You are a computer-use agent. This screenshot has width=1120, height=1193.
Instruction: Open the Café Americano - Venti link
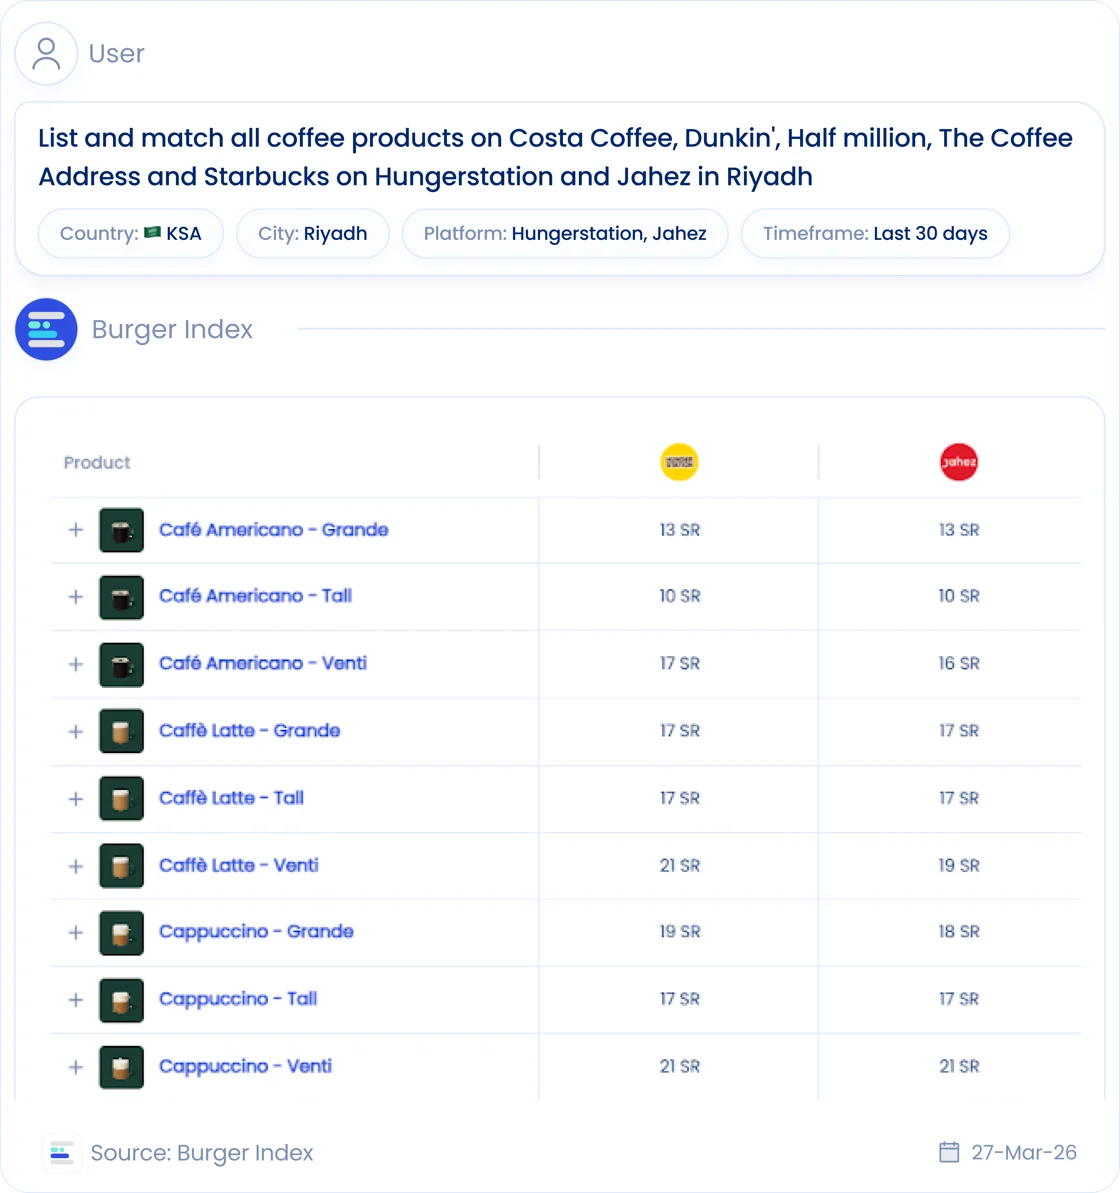262,663
